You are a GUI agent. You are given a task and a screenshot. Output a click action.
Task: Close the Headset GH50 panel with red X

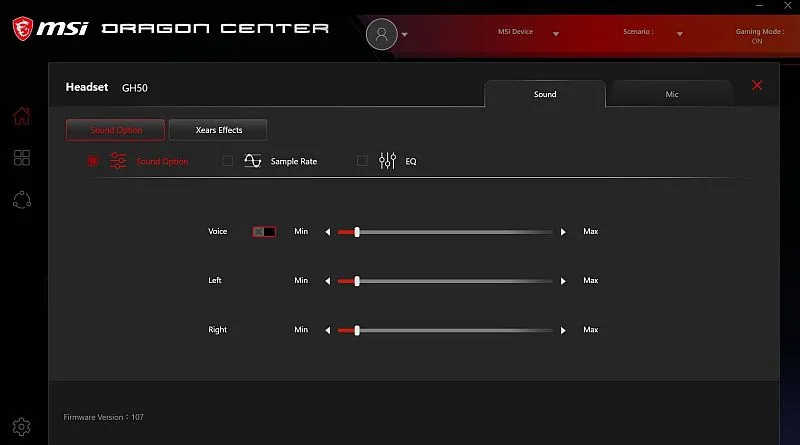(757, 85)
